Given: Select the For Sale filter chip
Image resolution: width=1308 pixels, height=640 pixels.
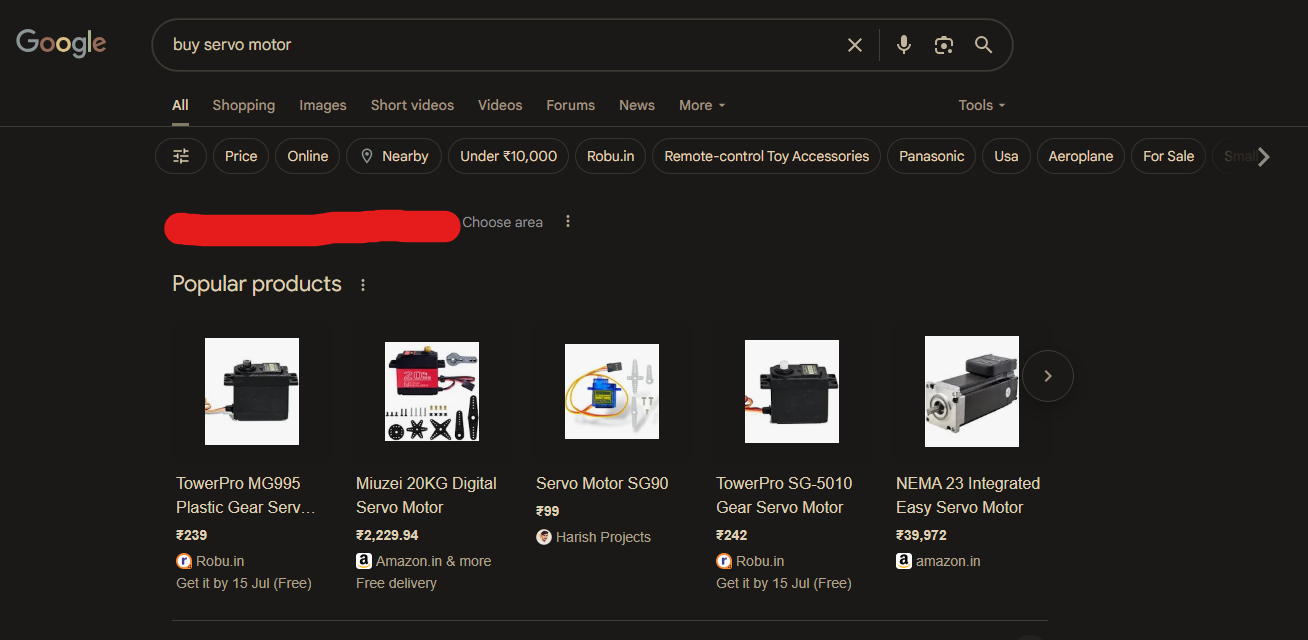Looking at the screenshot, I should 1169,156.
